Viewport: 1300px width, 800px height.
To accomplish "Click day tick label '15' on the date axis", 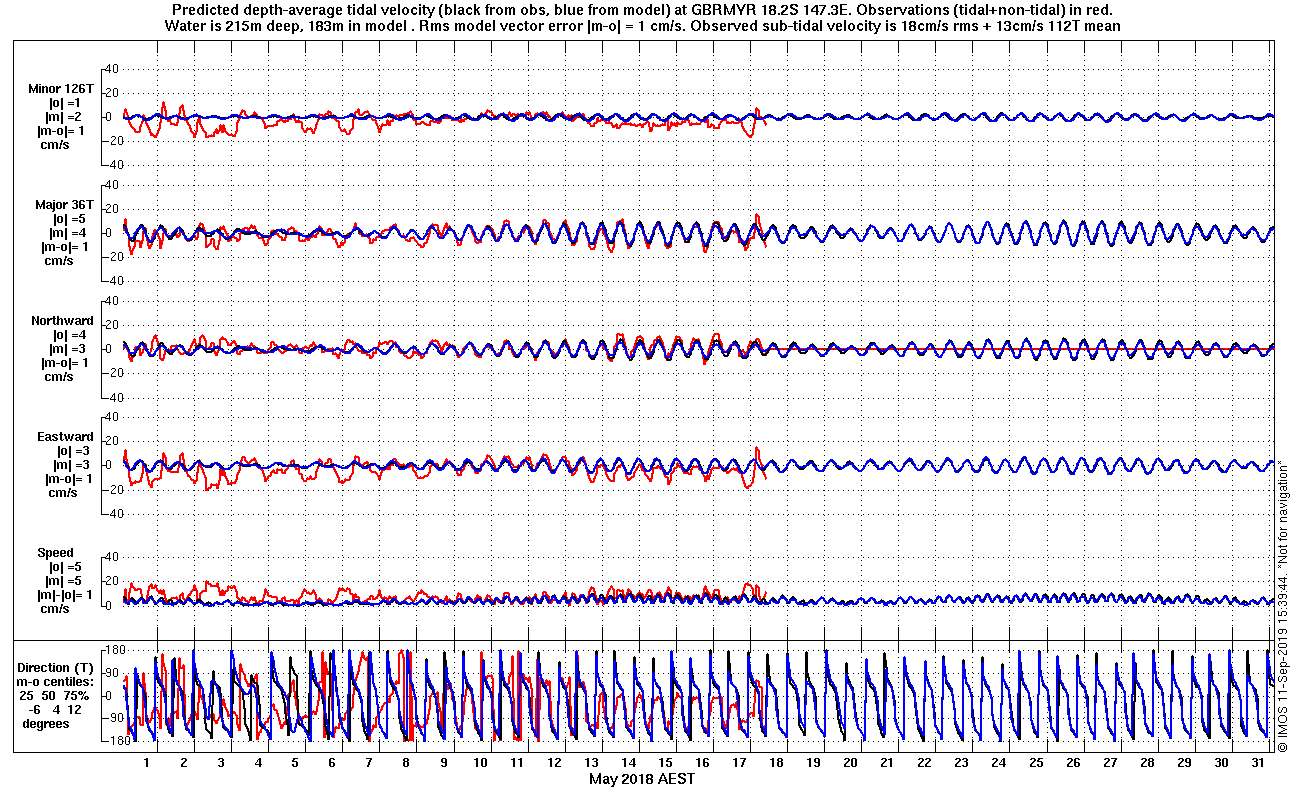I will (665, 763).
